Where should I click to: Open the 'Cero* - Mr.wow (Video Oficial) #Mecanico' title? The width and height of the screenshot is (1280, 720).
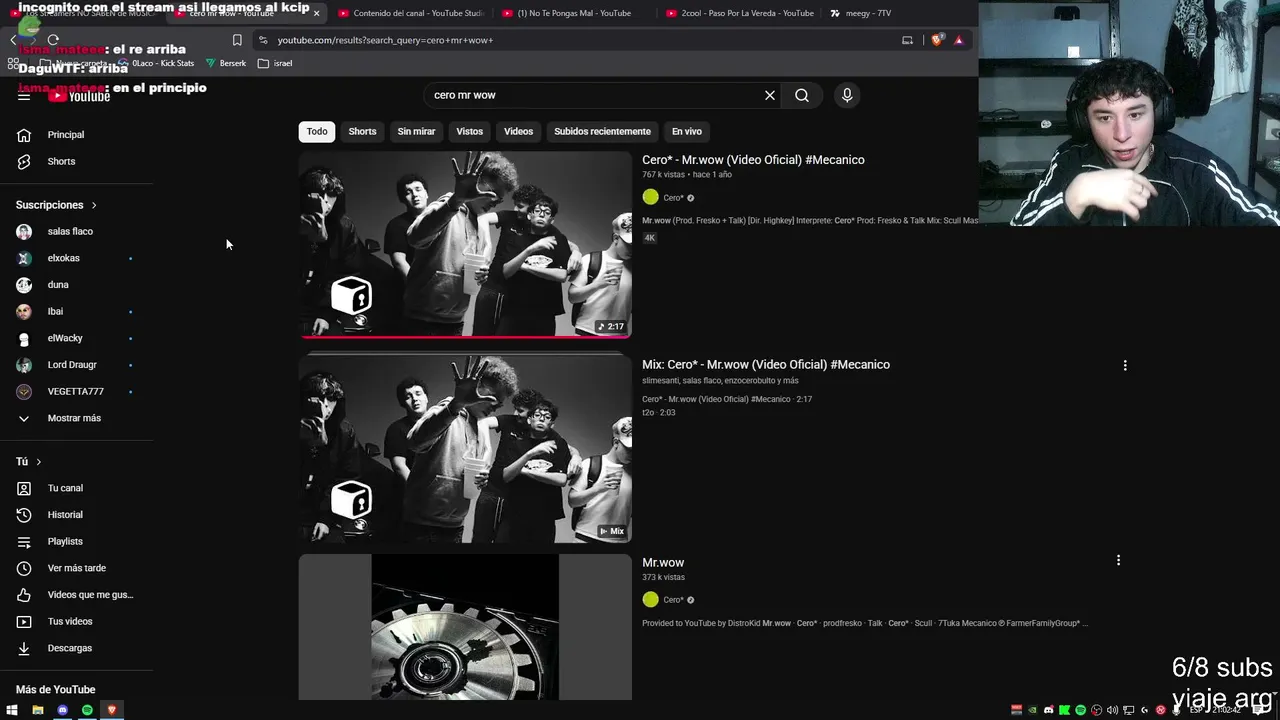click(x=753, y=160)
